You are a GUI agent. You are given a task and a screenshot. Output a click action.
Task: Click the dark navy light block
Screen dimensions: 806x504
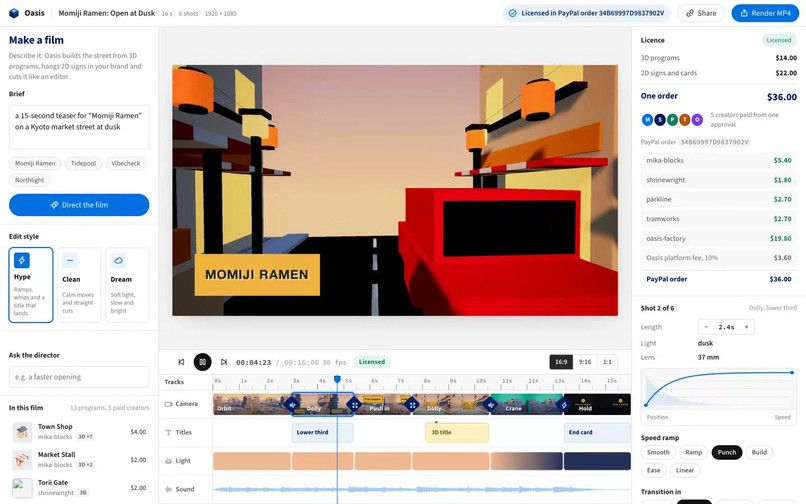coord(597,461)
